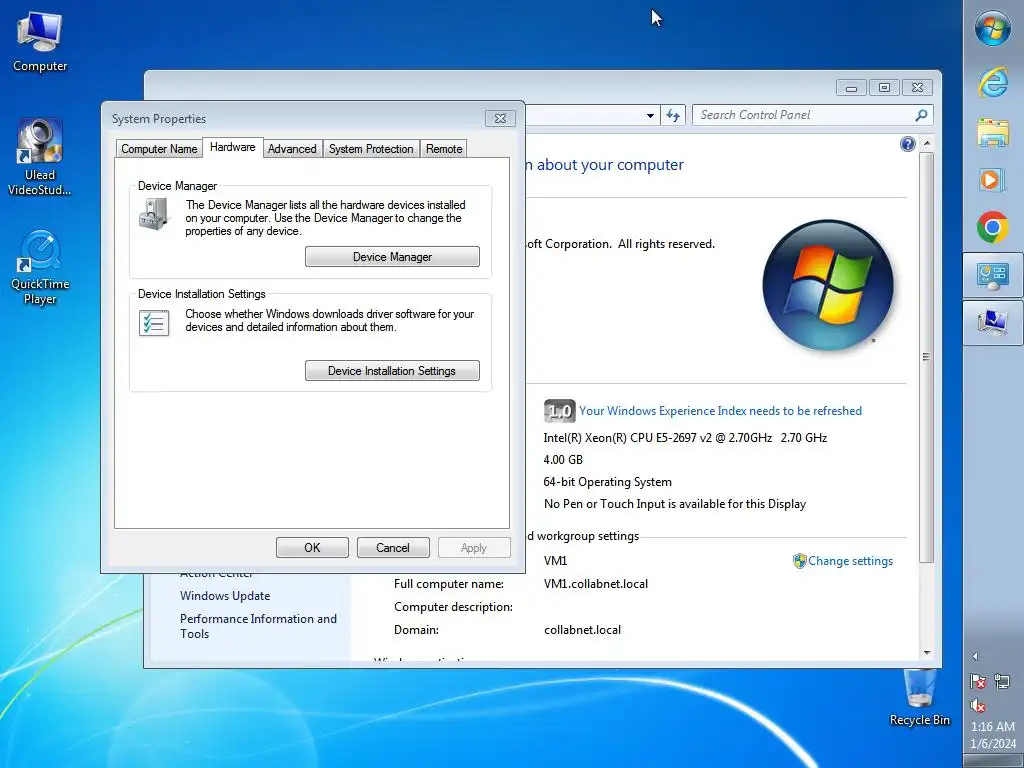Switch to the Advanced tab
The width and height of the screenshot is (1024, 768).
292,149
